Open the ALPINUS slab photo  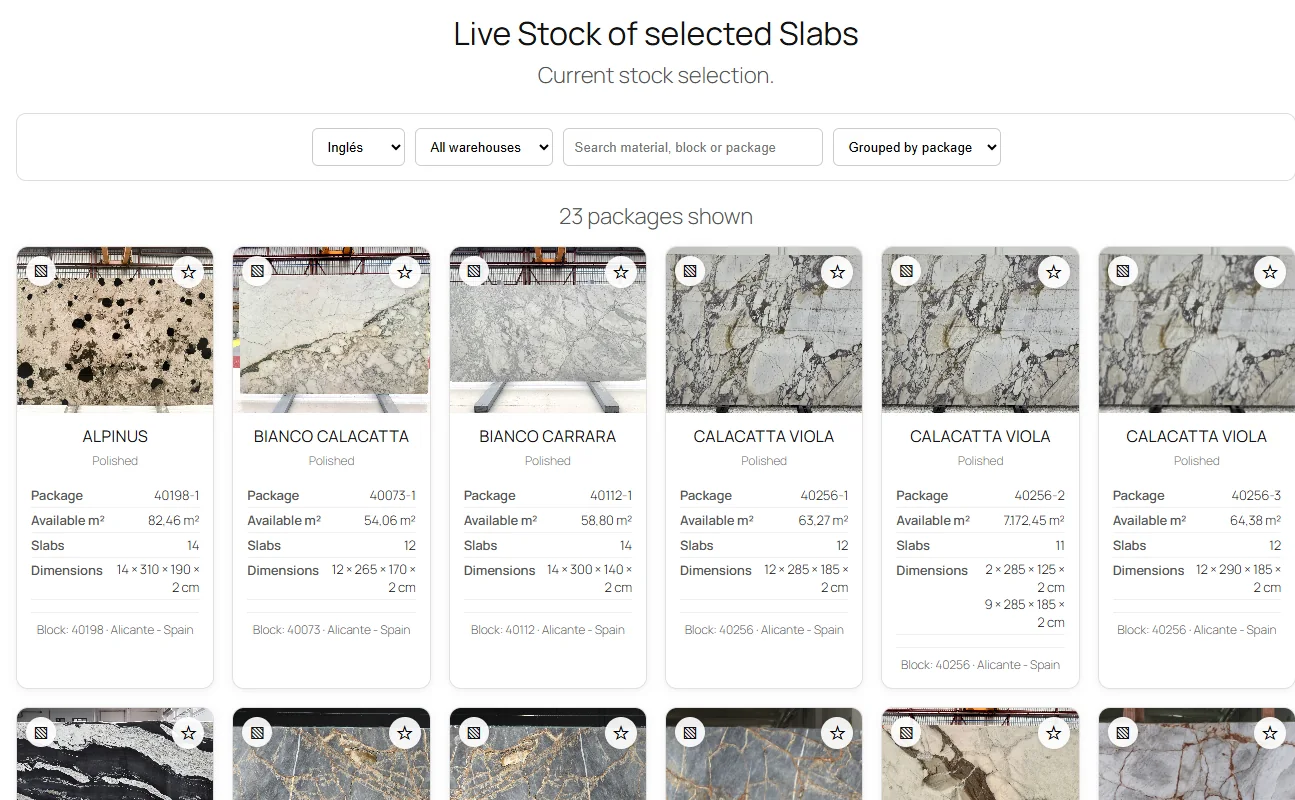click(x=115, y=330)
